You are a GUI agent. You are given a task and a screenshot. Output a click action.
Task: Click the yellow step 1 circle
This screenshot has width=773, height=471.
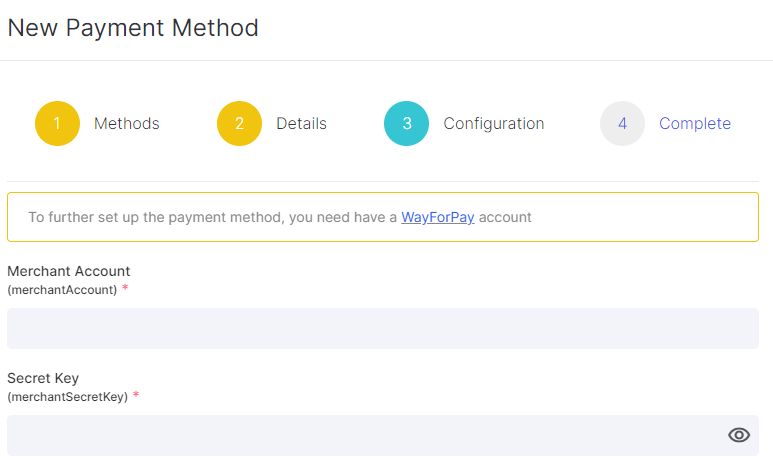click(57, 123)
